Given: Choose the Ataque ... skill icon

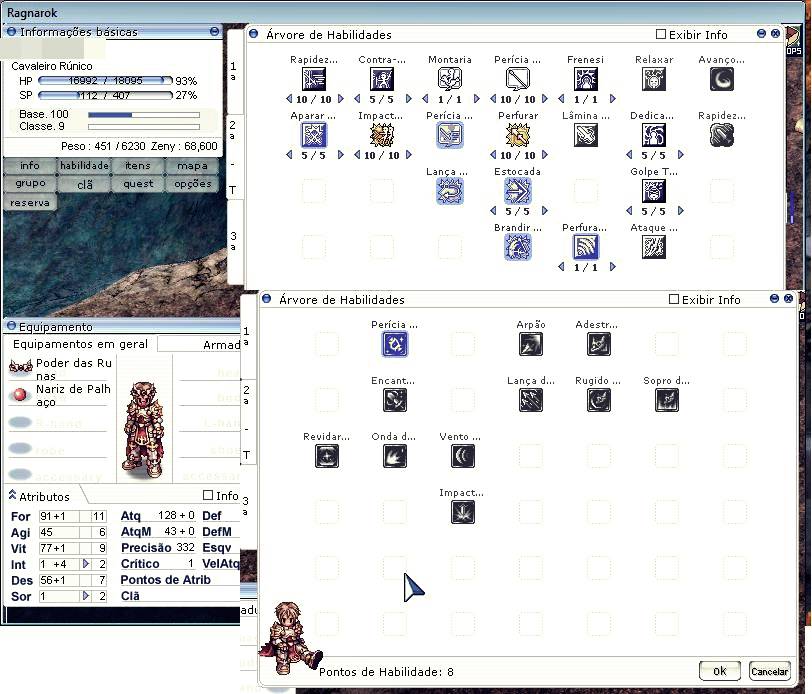Looking at the screenshot, I should click(x=654, y=247).
